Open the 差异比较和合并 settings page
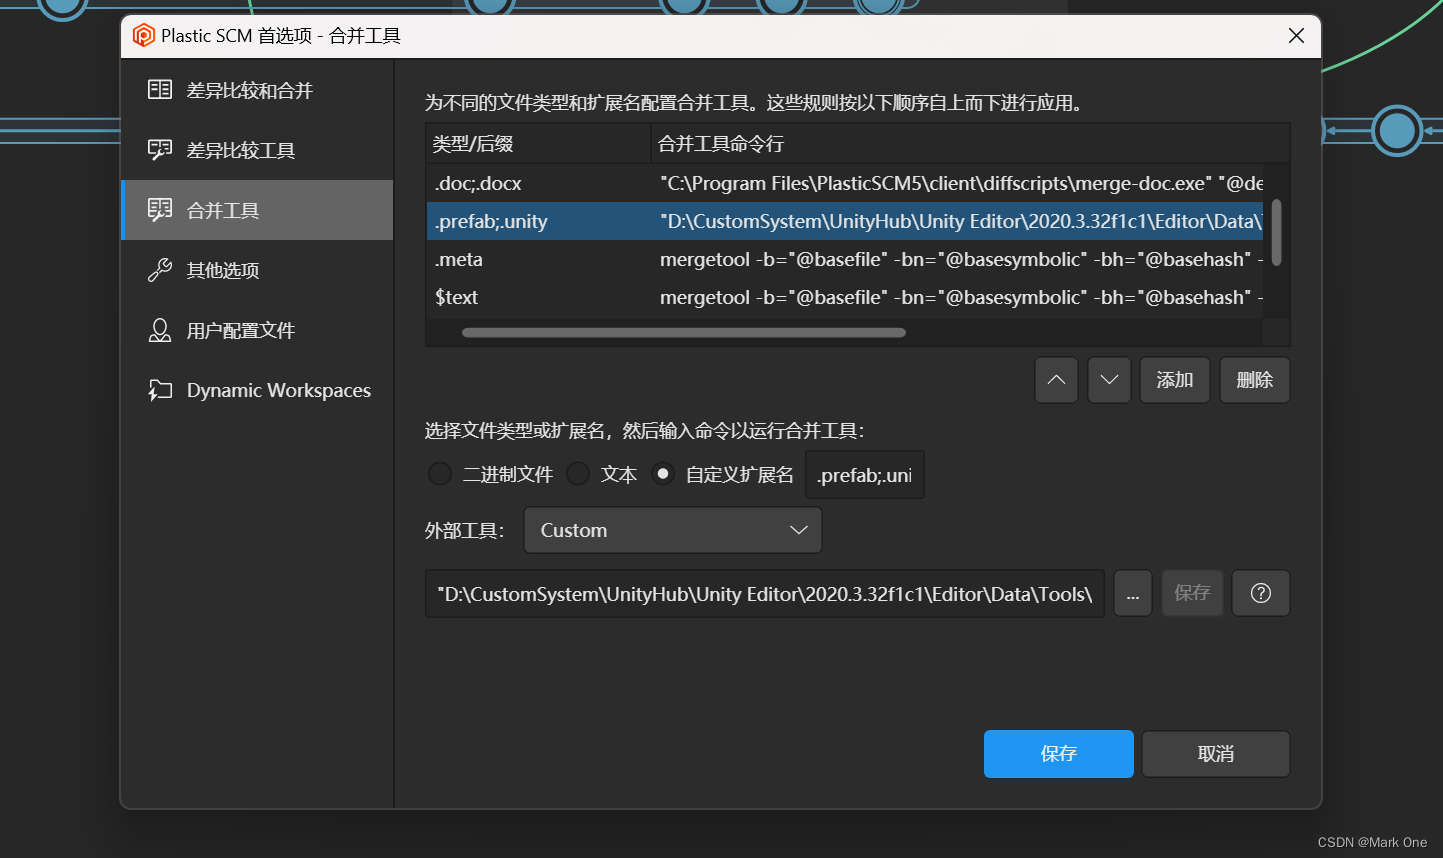Viewport: 1443px width, 858px height. click(x=257, y=90)
